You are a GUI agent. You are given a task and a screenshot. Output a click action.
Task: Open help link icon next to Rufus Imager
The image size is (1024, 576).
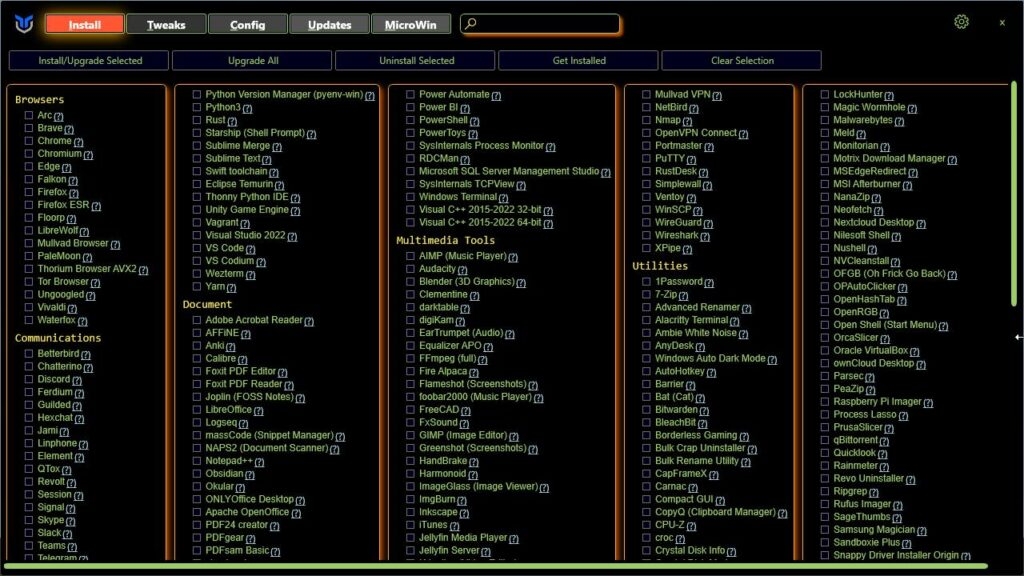pos(898,505)
